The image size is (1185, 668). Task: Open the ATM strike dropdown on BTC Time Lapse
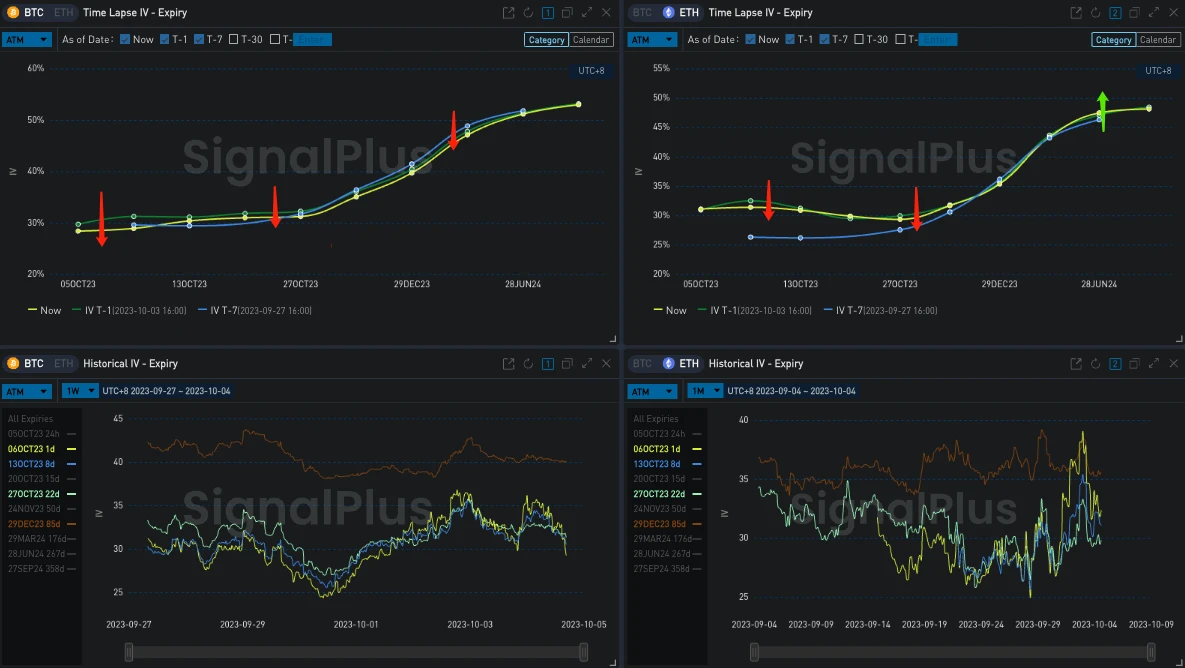27,39
